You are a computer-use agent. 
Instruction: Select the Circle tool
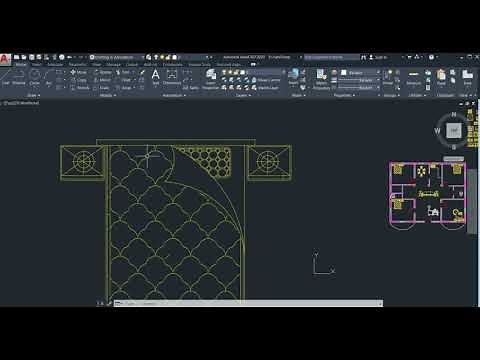tap(35, 77)
